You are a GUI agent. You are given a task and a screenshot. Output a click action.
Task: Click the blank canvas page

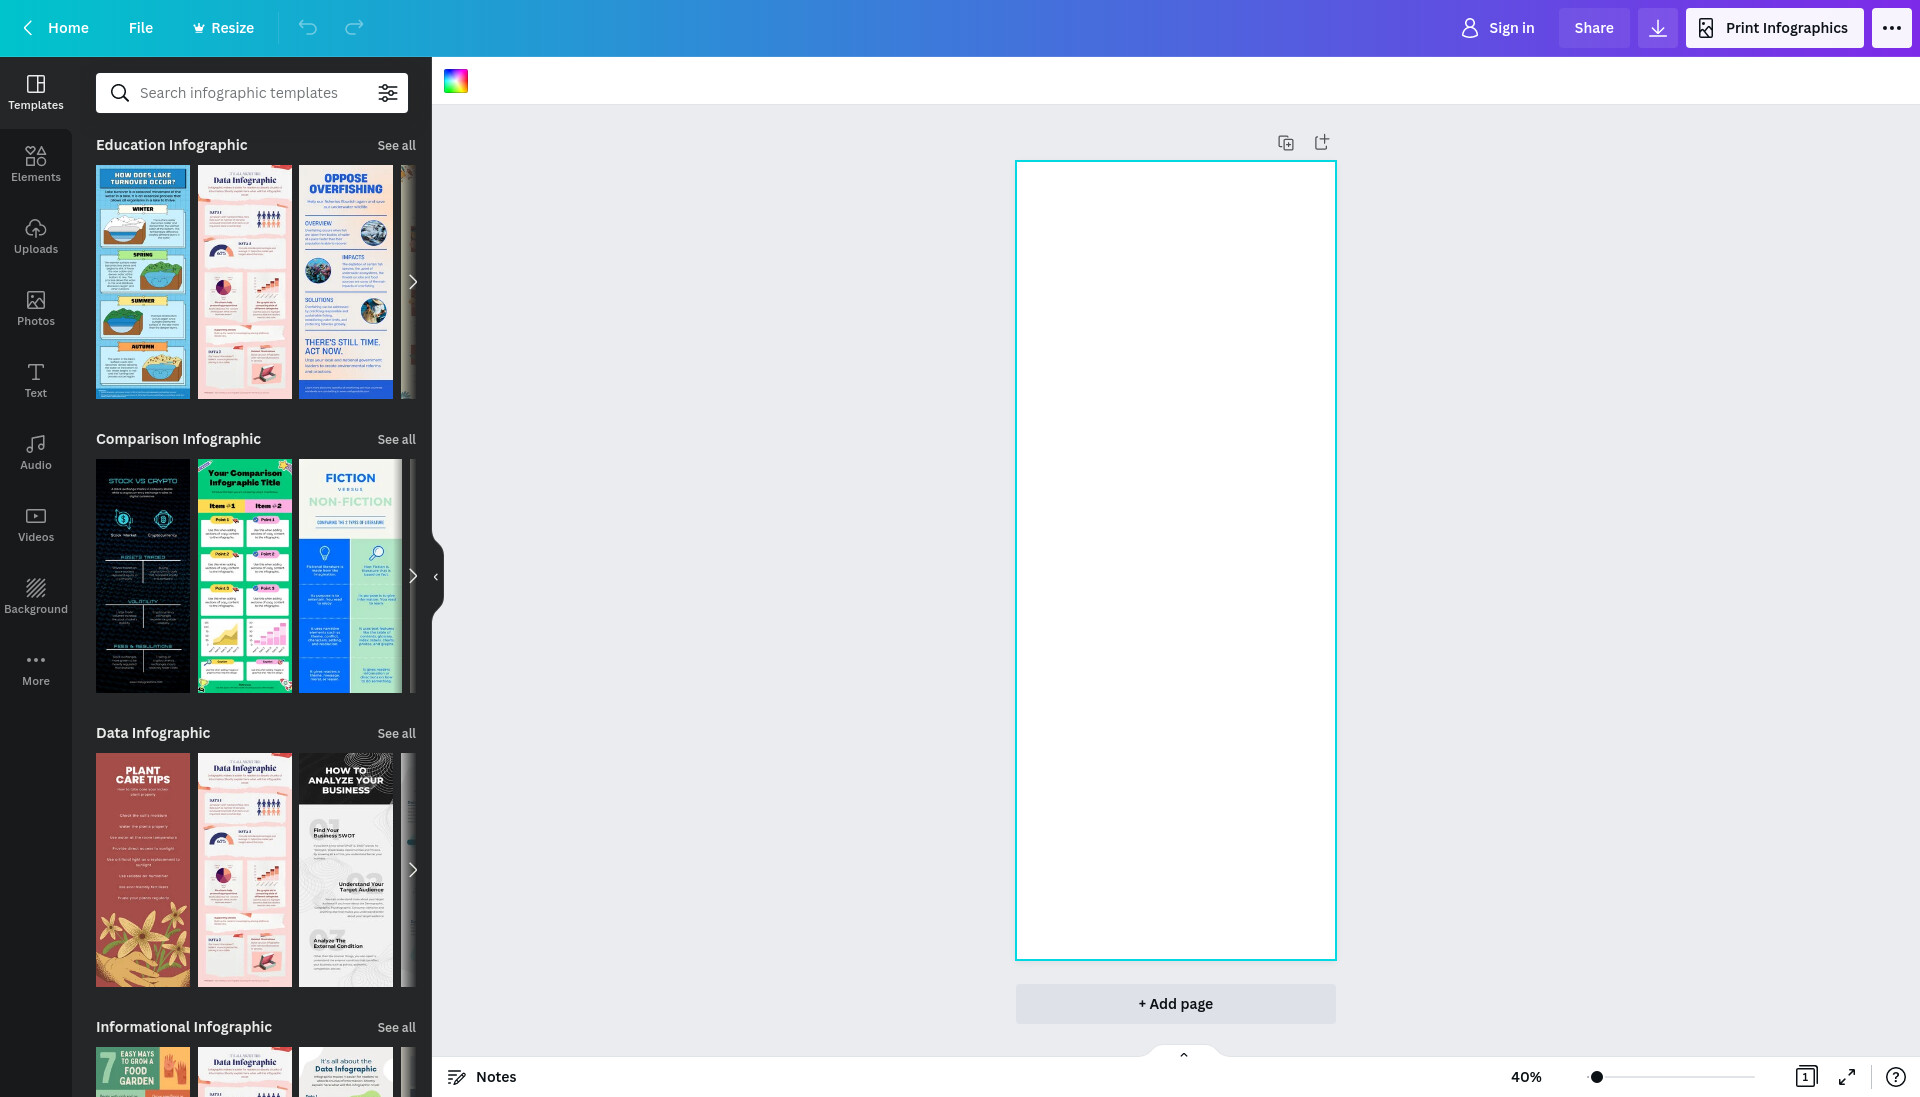(1176, 560)
